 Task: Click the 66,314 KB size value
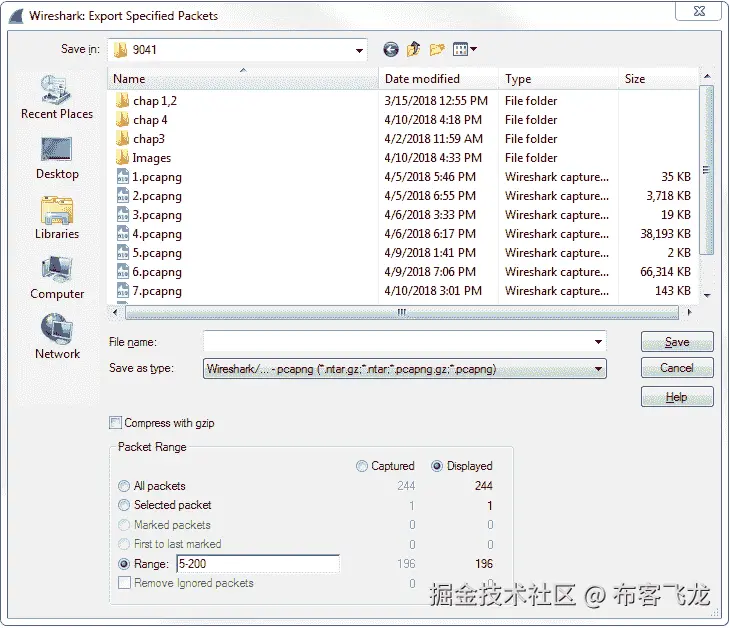pos(665,272)
